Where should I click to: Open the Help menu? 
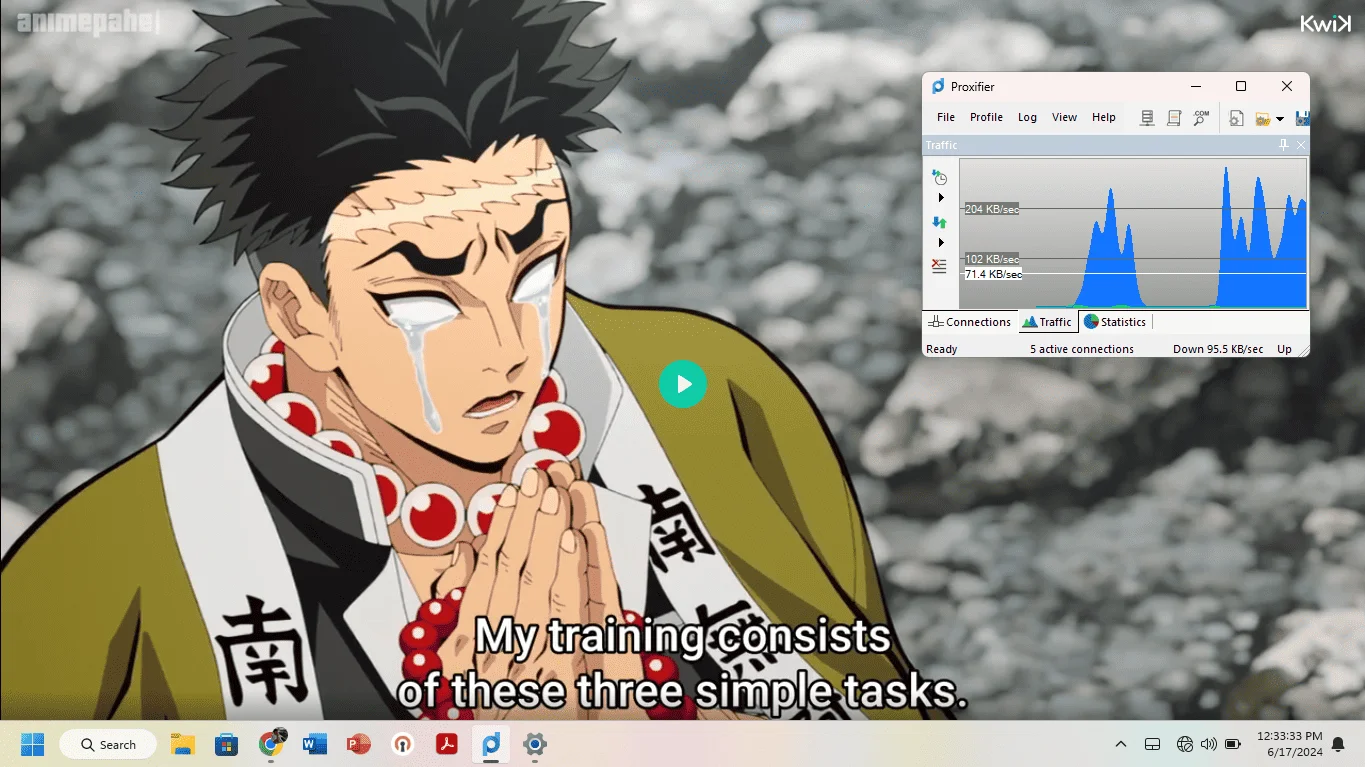coord(1103,117)
